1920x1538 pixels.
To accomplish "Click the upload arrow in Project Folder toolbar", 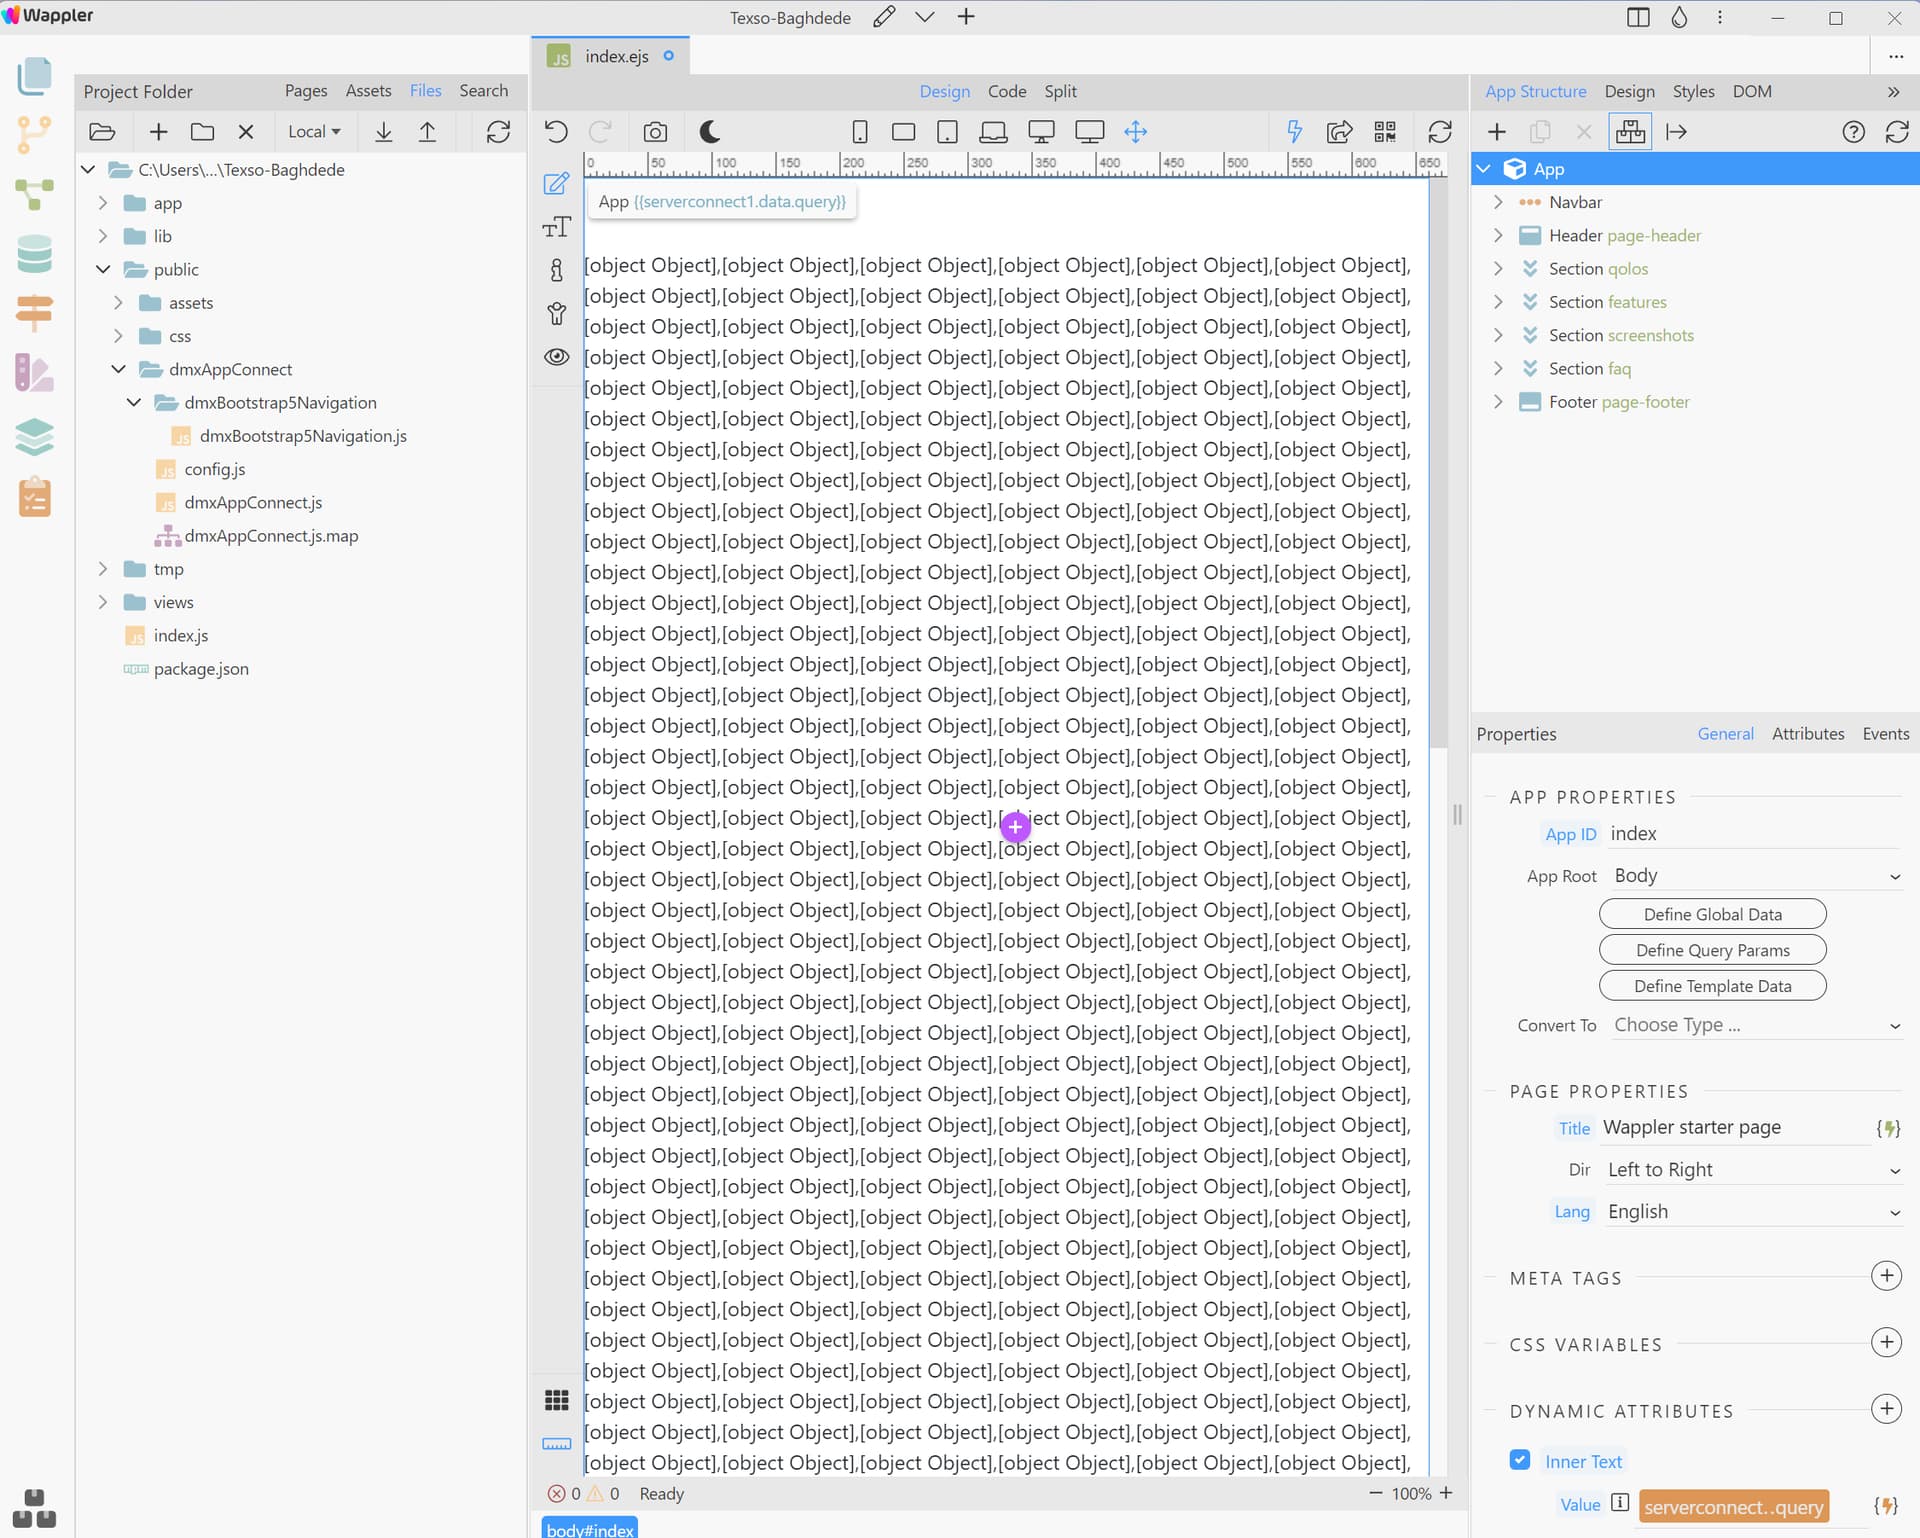I will tap(427, 131).
